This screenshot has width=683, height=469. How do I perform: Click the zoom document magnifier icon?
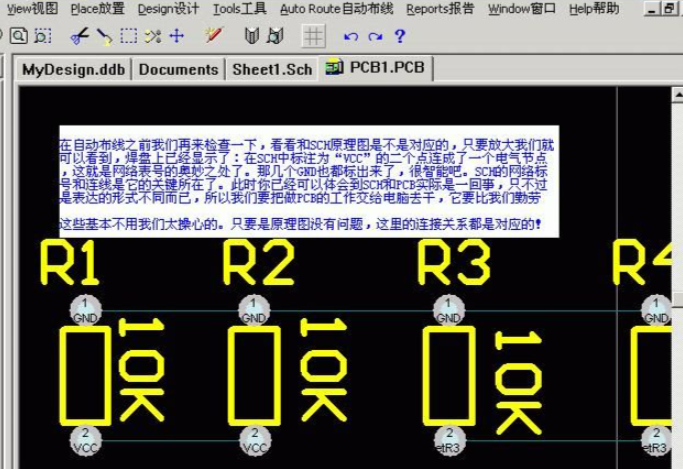click(x=19, y=36)
